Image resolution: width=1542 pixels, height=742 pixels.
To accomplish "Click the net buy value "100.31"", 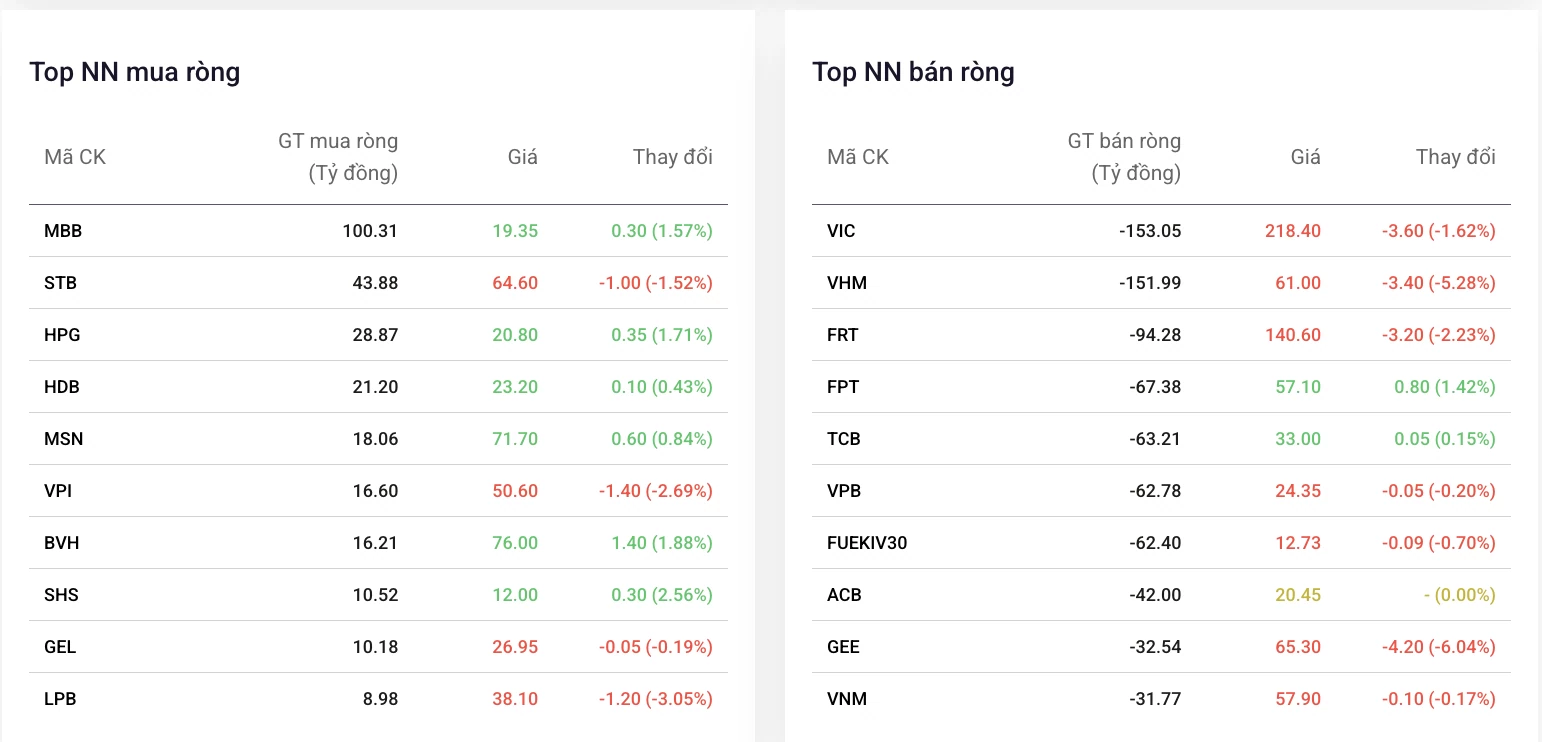I will coord(370,231).
